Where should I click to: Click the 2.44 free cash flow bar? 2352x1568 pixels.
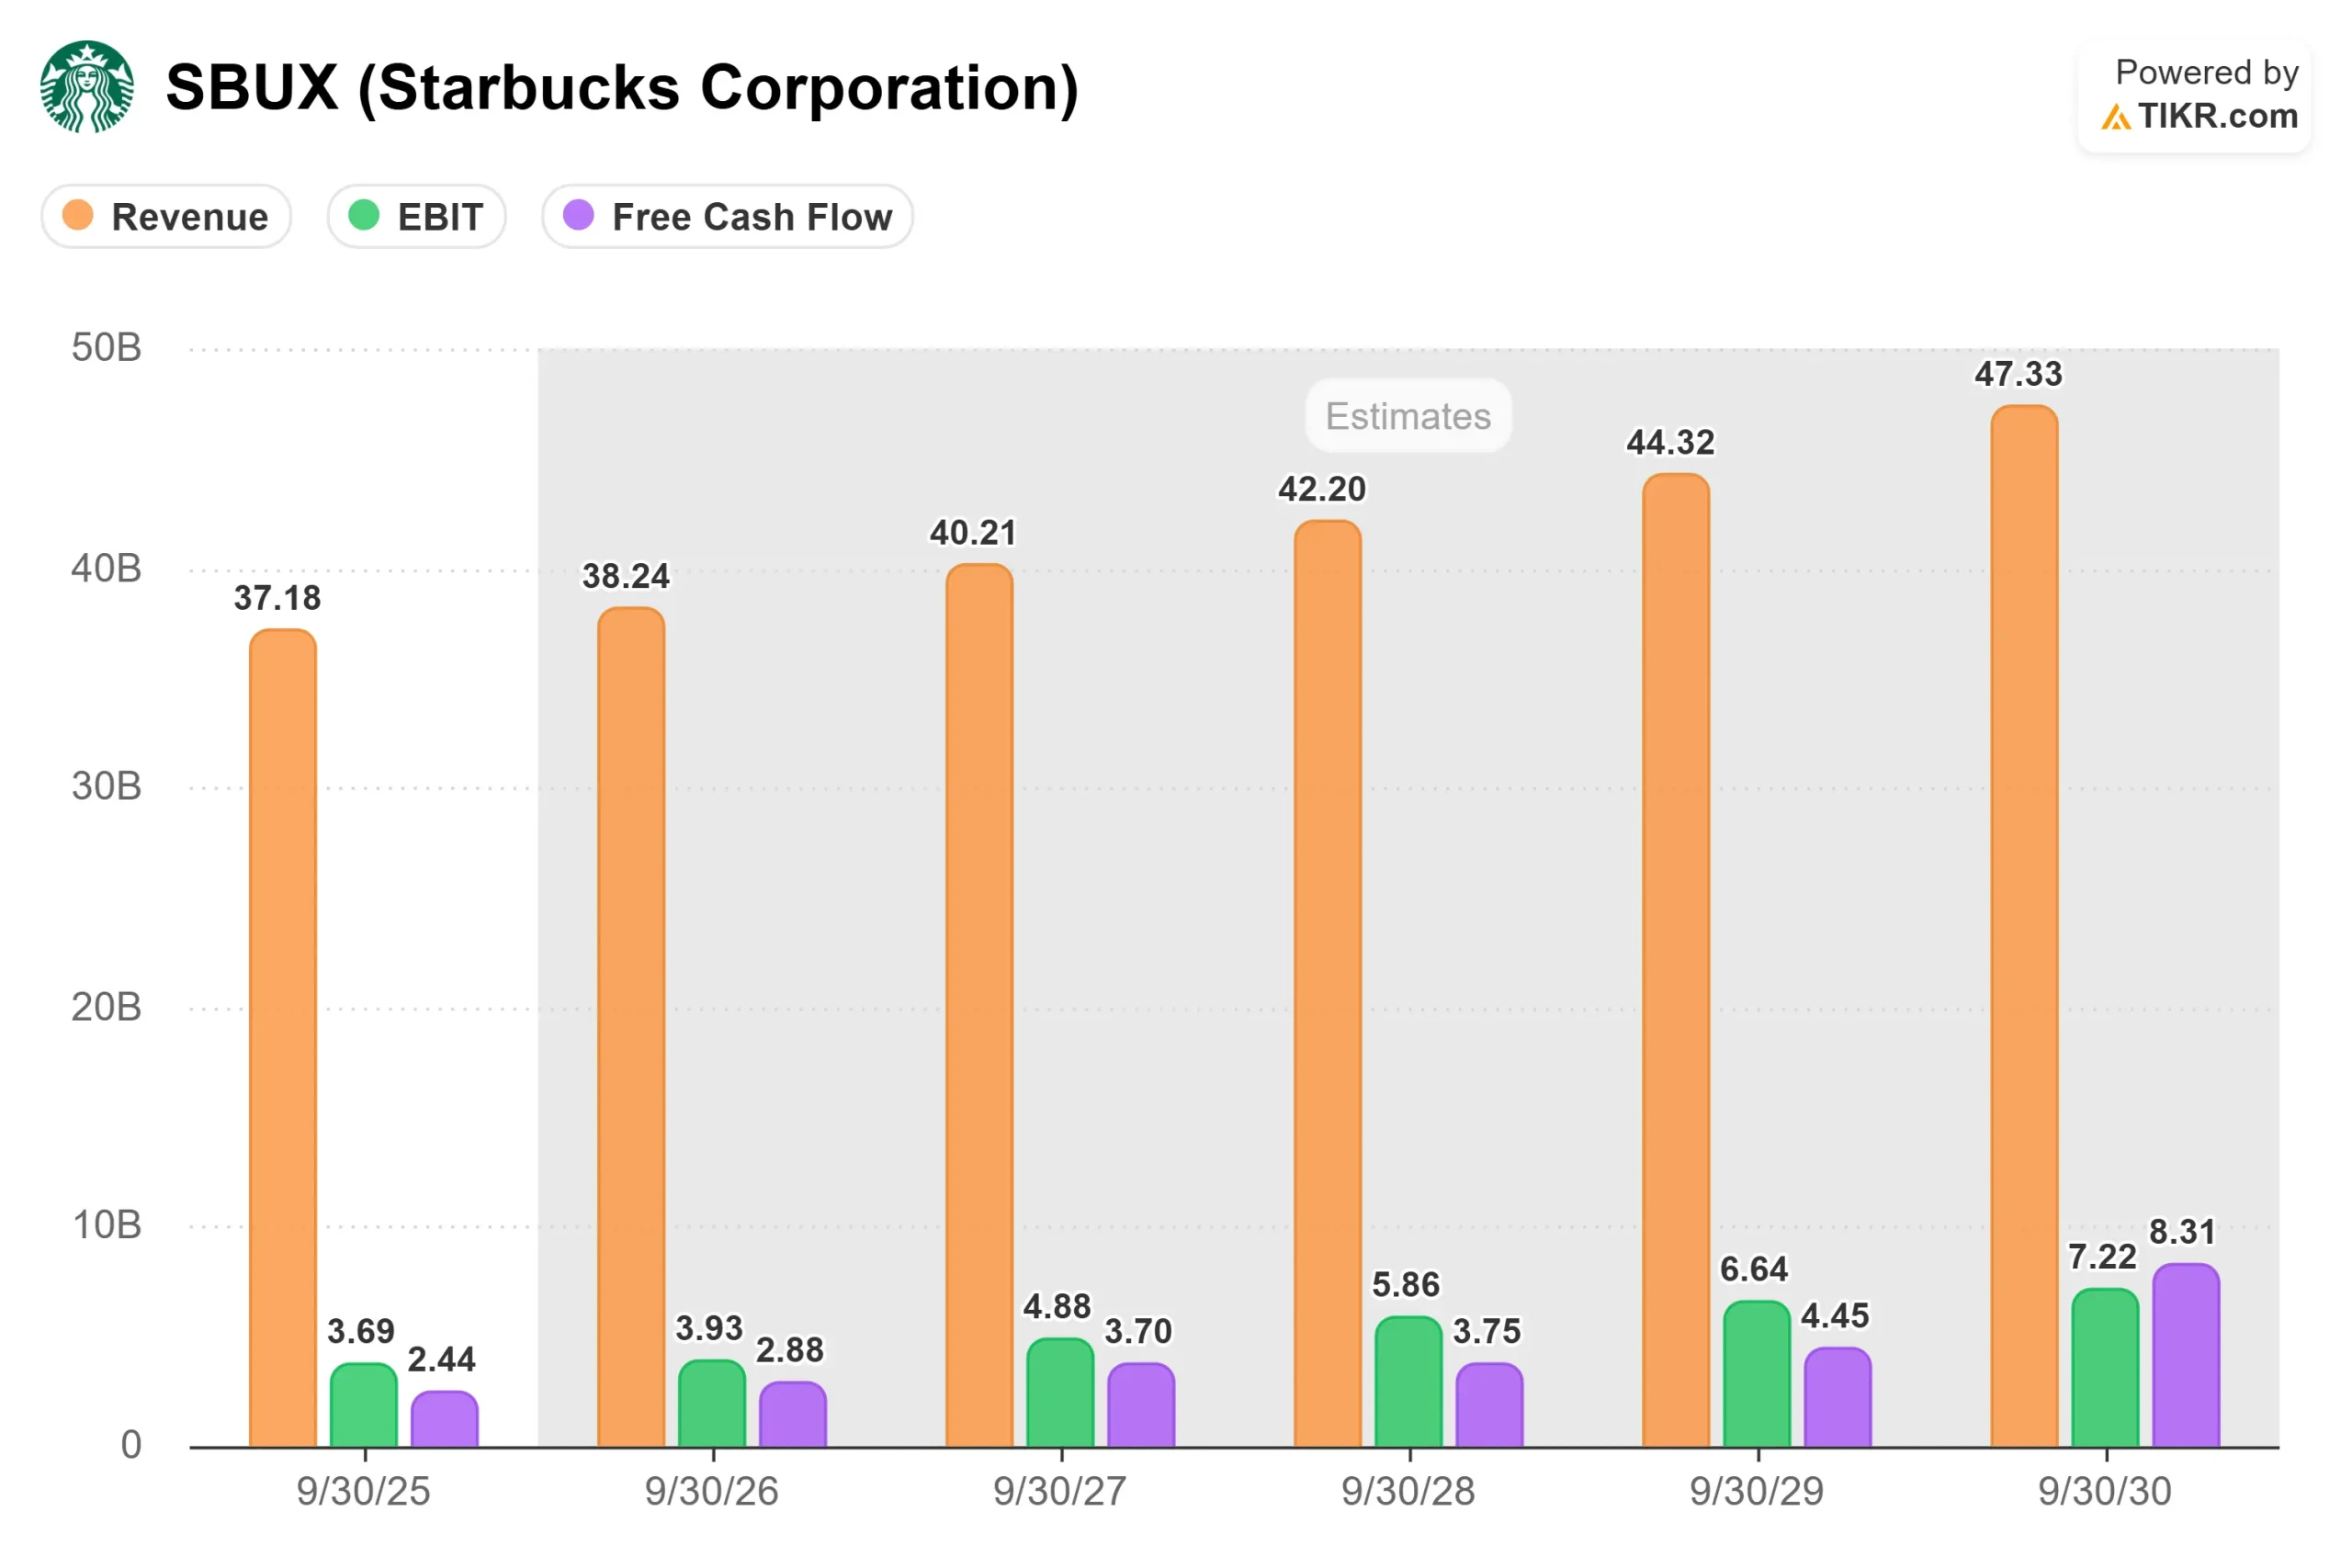coord(445,1420)
